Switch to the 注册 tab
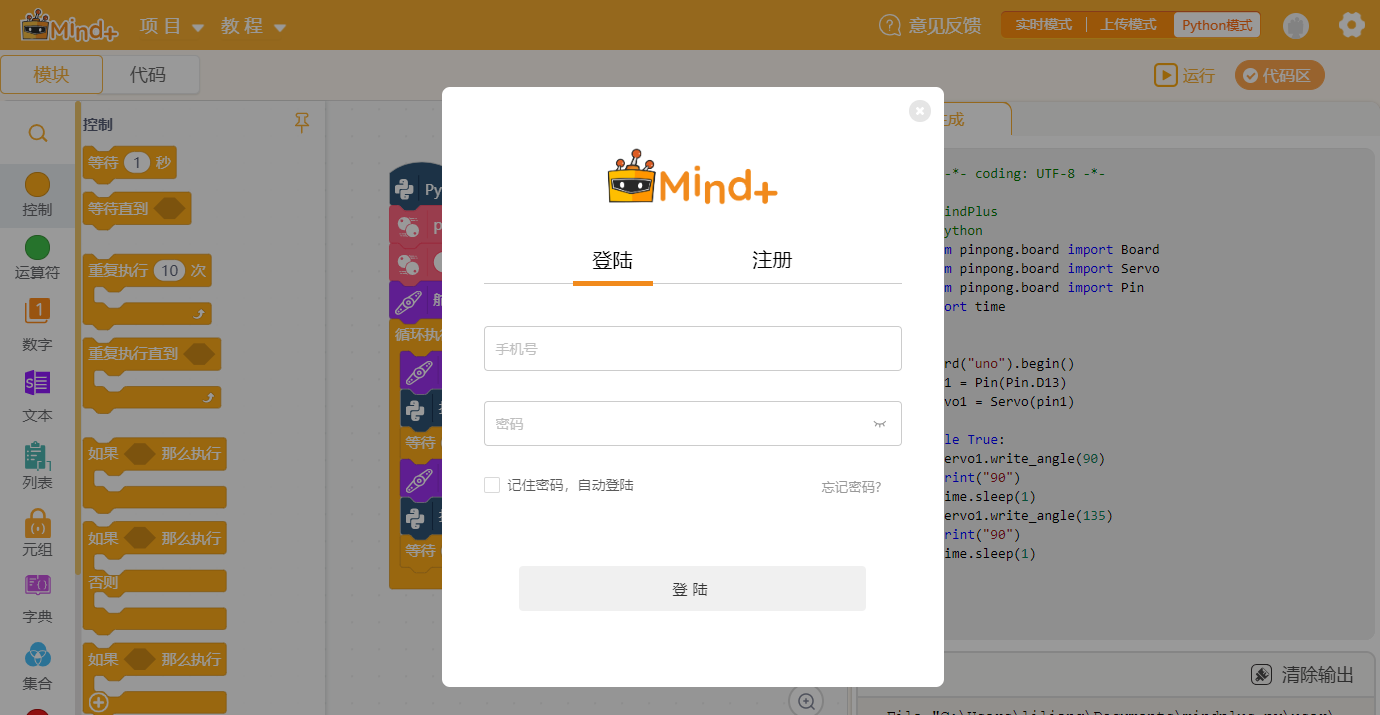Image resolution: width=1380 pixels, height=715 pixels. [x=772, y=261]
